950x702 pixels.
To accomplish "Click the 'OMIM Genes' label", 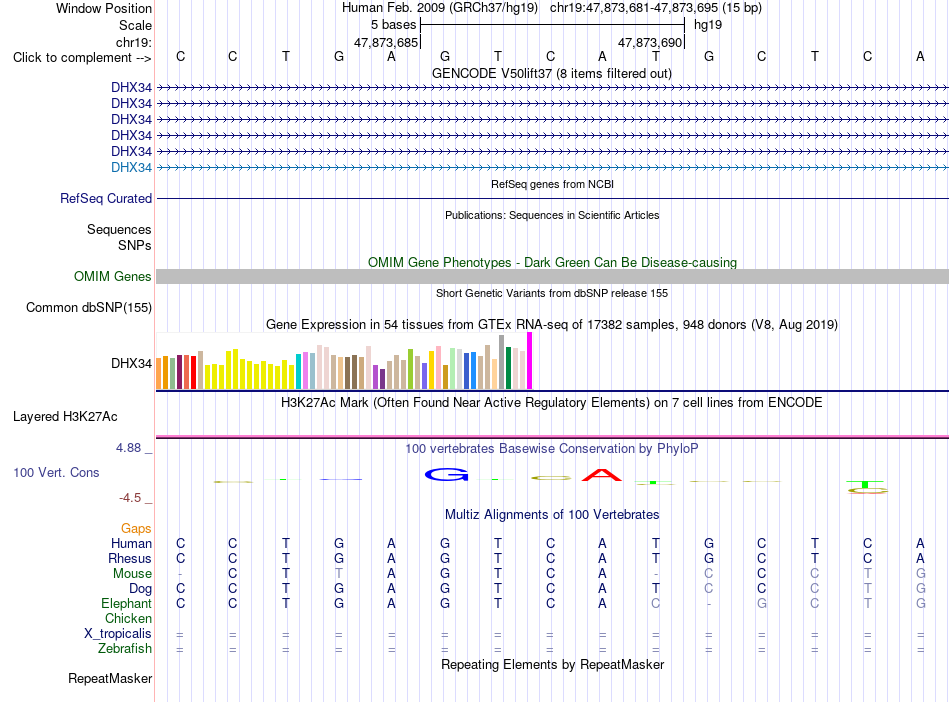I will coord(112,276).
